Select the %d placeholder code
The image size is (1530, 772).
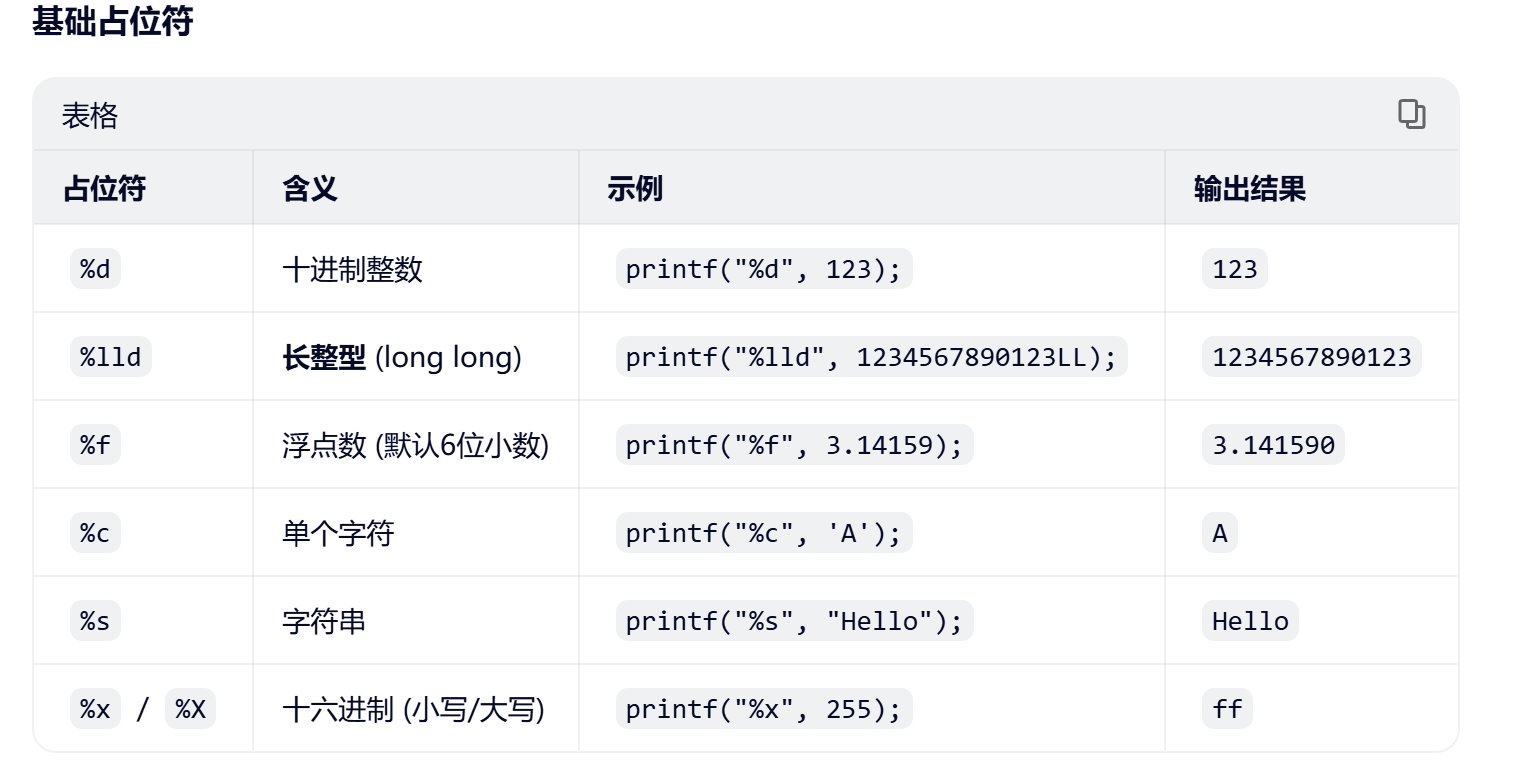(95, 269)
